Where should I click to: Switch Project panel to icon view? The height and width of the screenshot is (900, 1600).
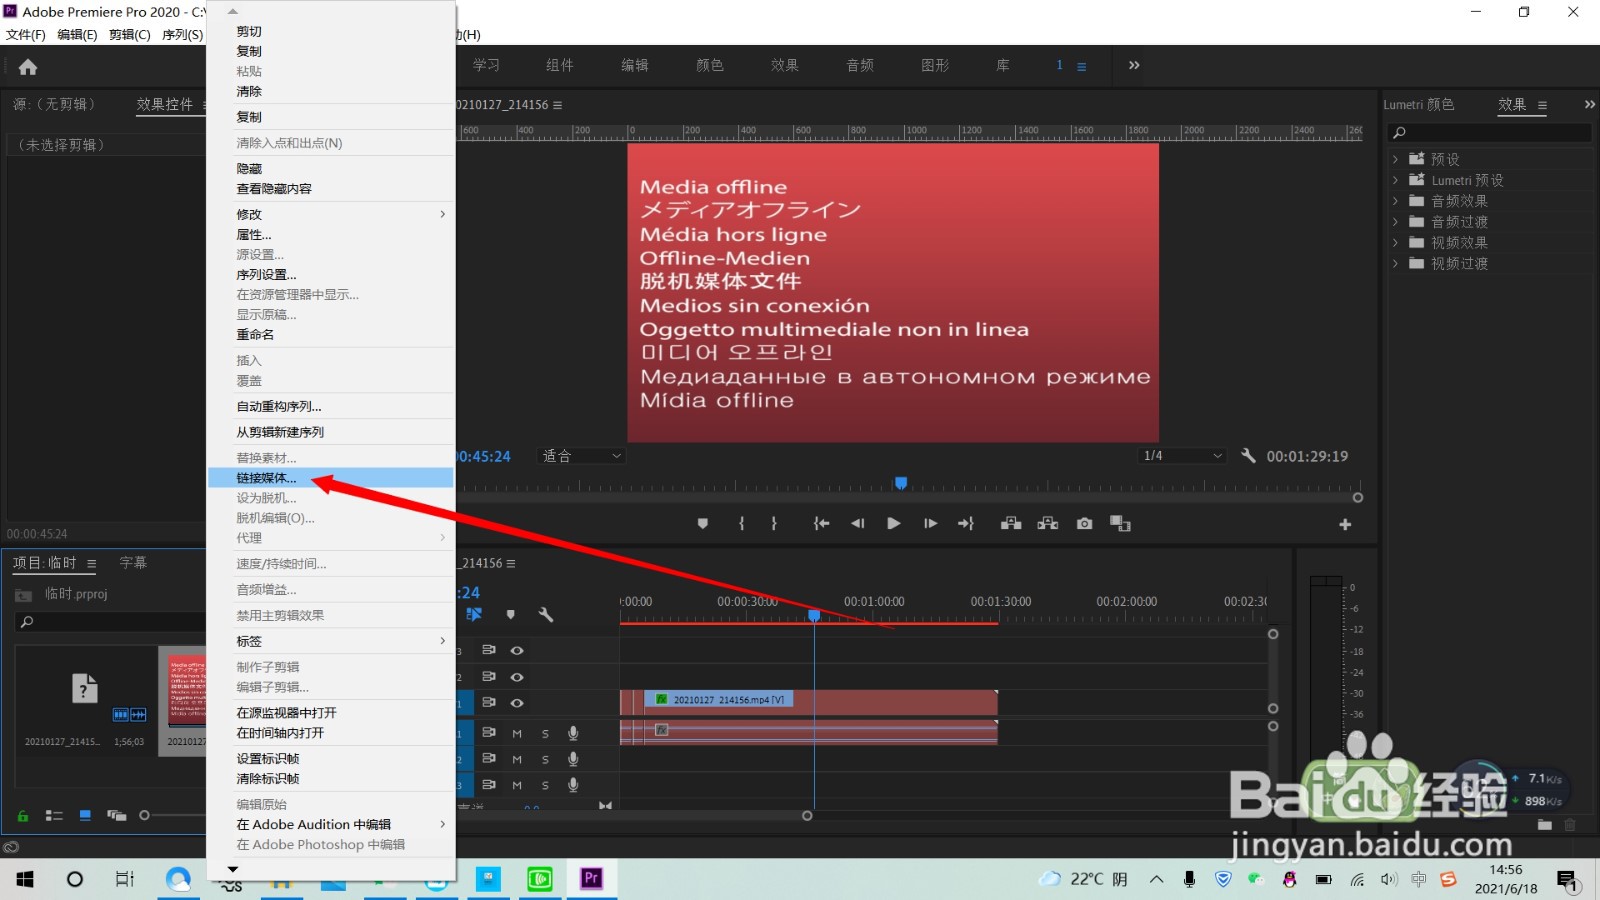point(85,816)
